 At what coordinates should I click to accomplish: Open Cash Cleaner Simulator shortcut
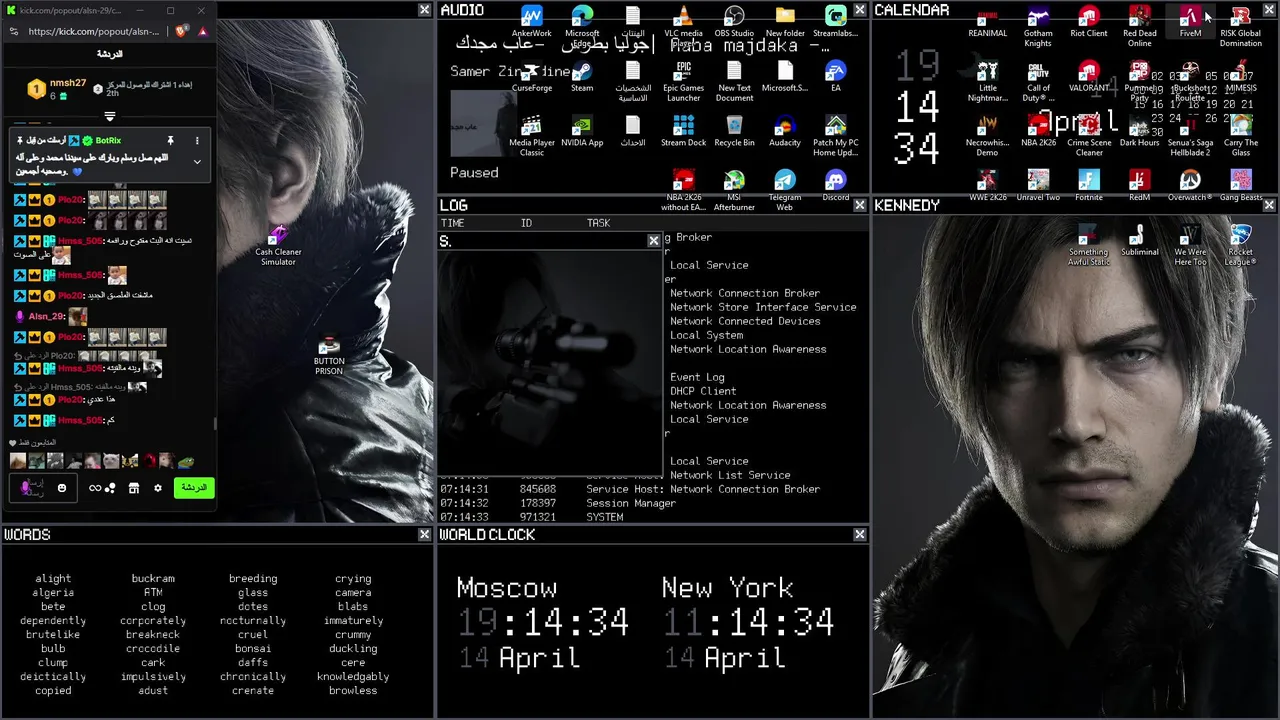click(x=278, y=244)
